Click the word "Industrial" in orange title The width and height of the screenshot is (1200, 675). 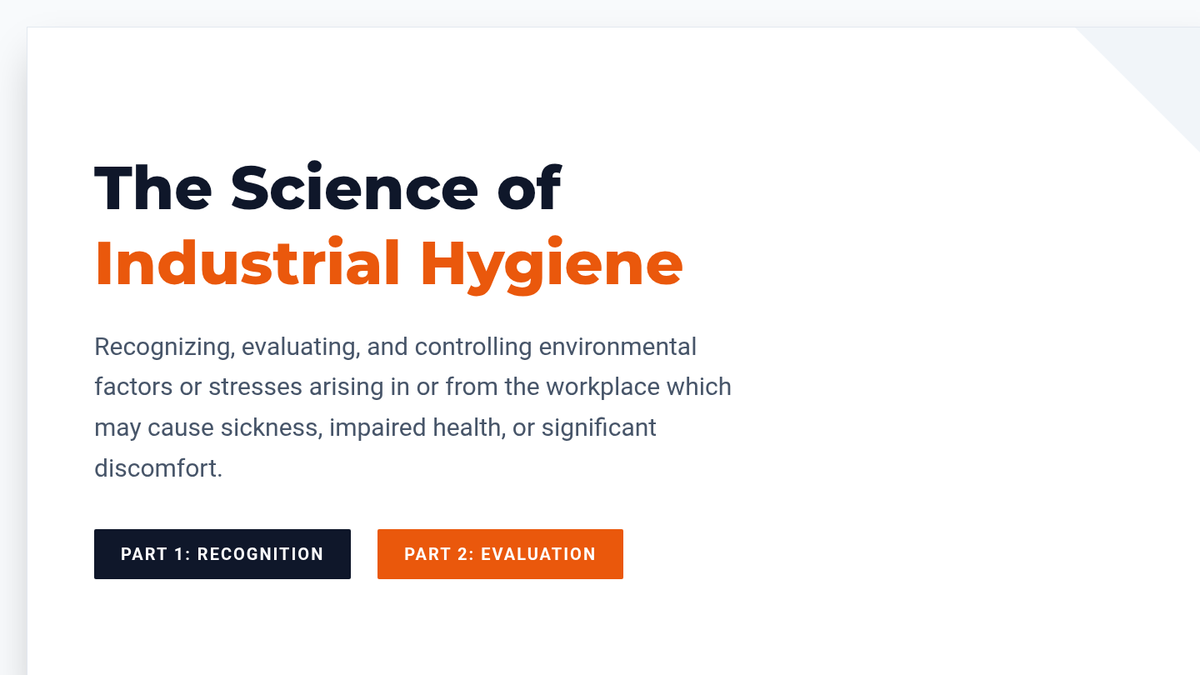point(247,264)
